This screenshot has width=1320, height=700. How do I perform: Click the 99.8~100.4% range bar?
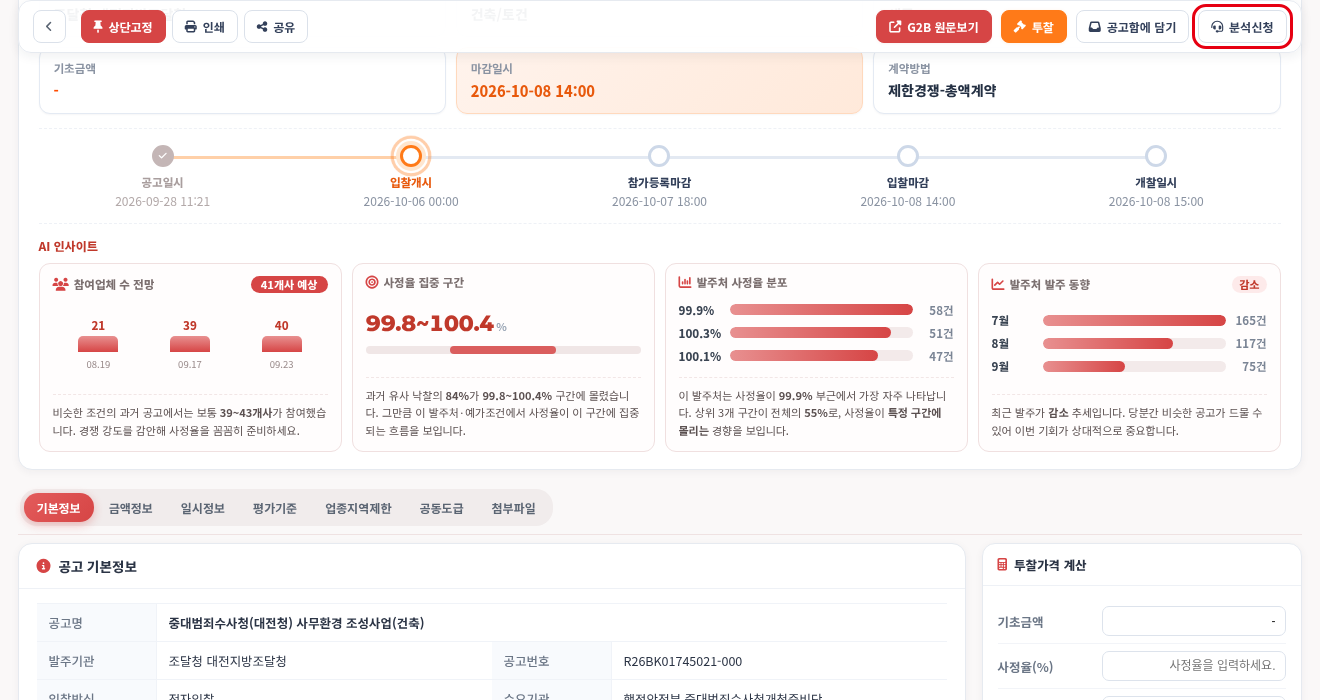pyautogui.click(x=503, y=350)
